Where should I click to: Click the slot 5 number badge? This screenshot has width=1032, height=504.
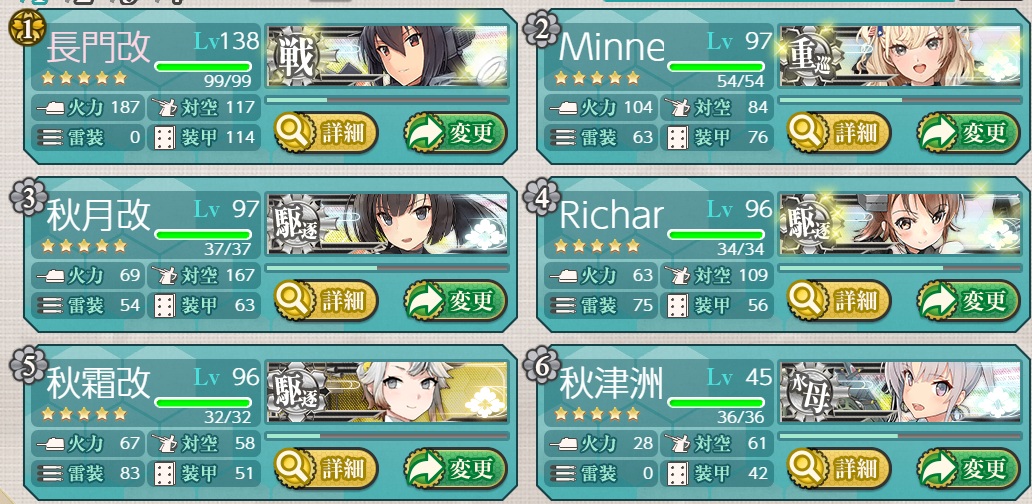coord(26,364)
